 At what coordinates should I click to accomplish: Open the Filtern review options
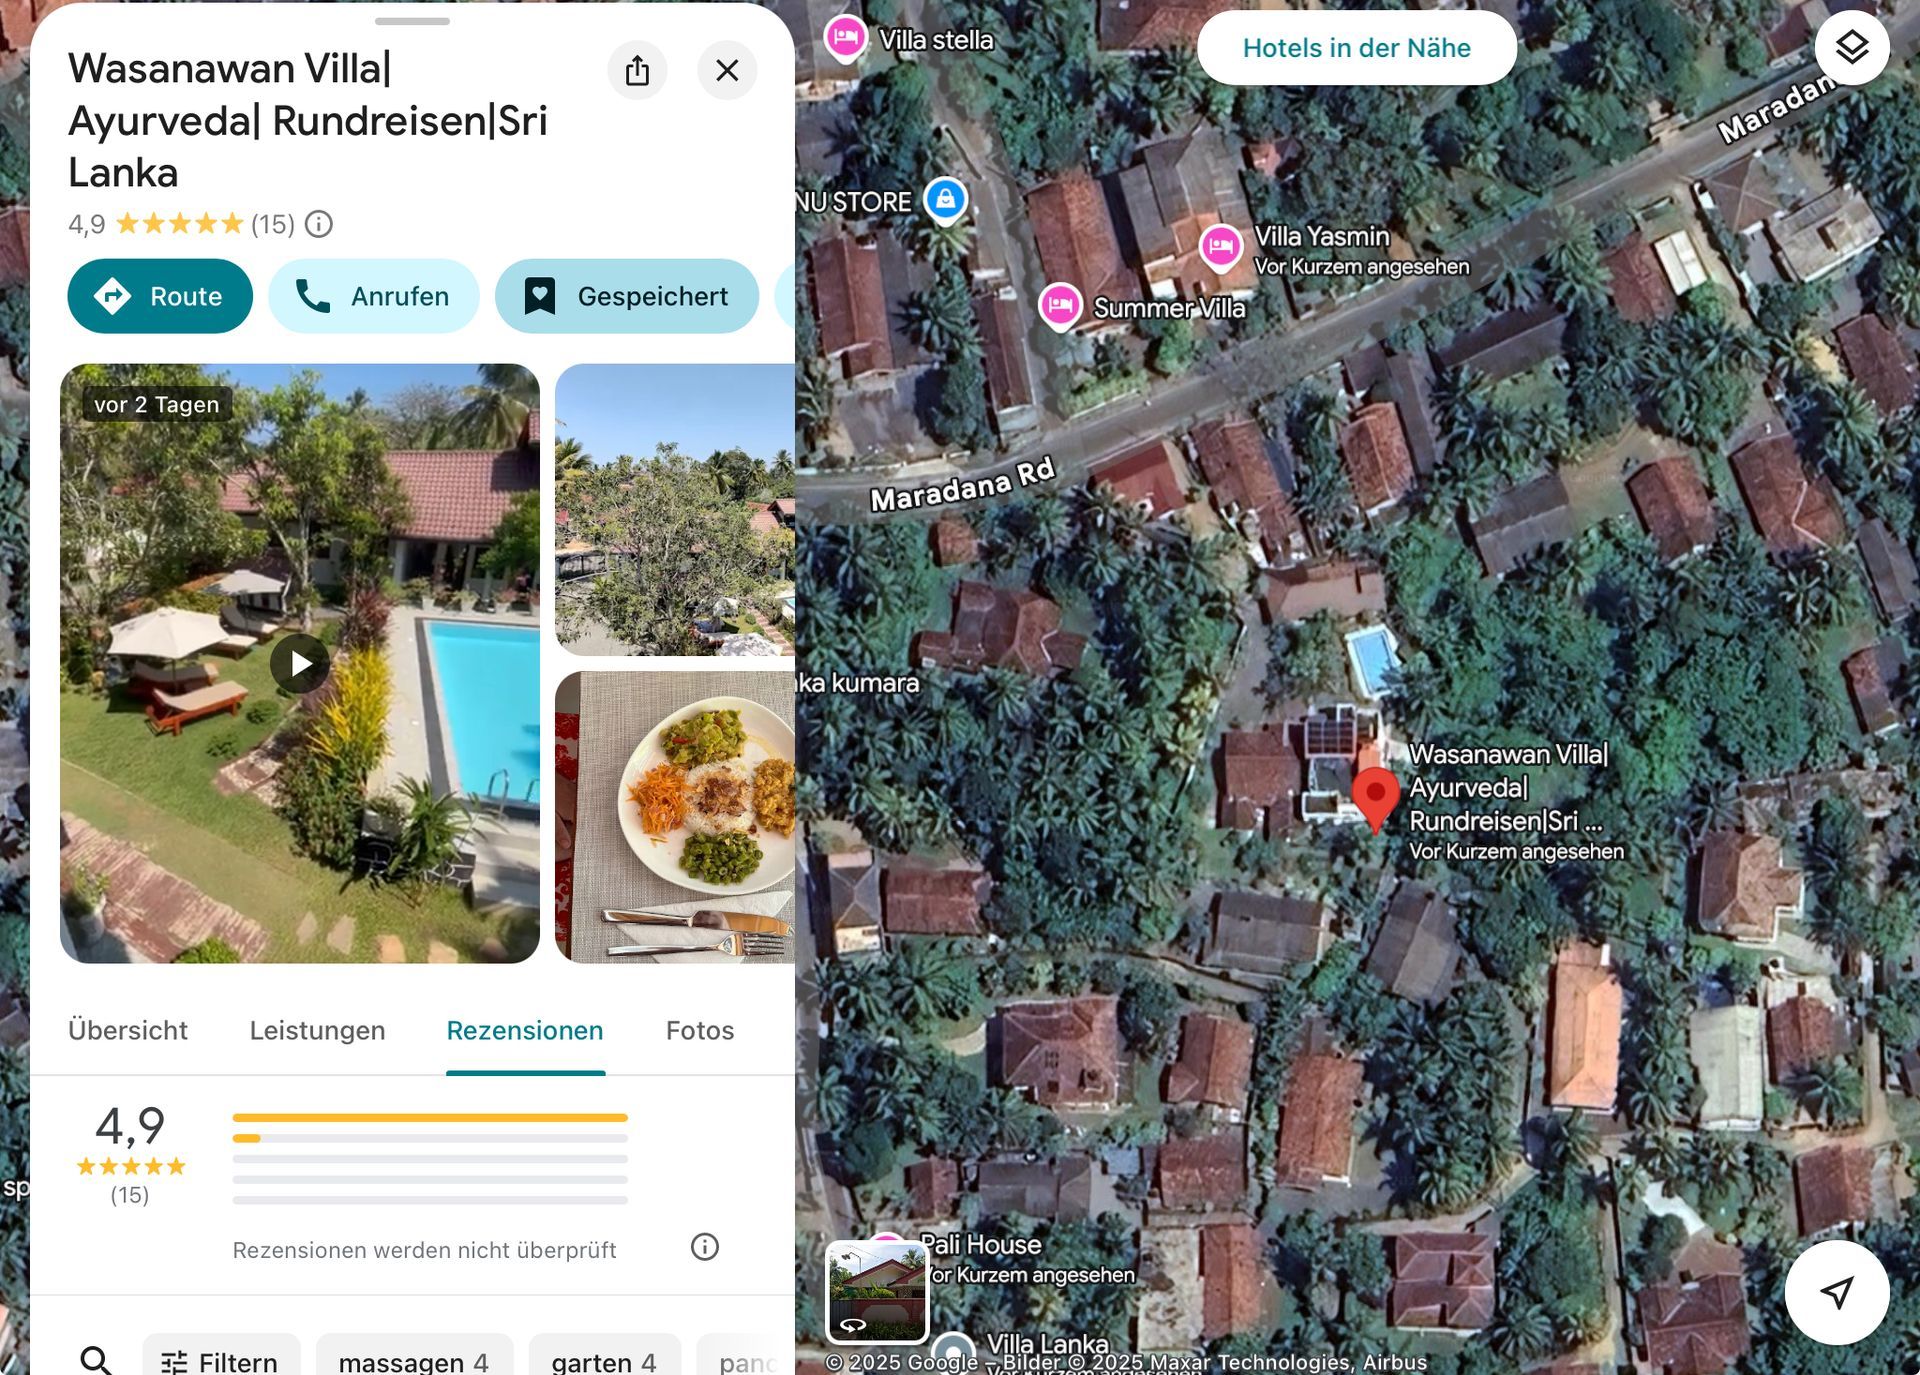[x=220, y=1360]
